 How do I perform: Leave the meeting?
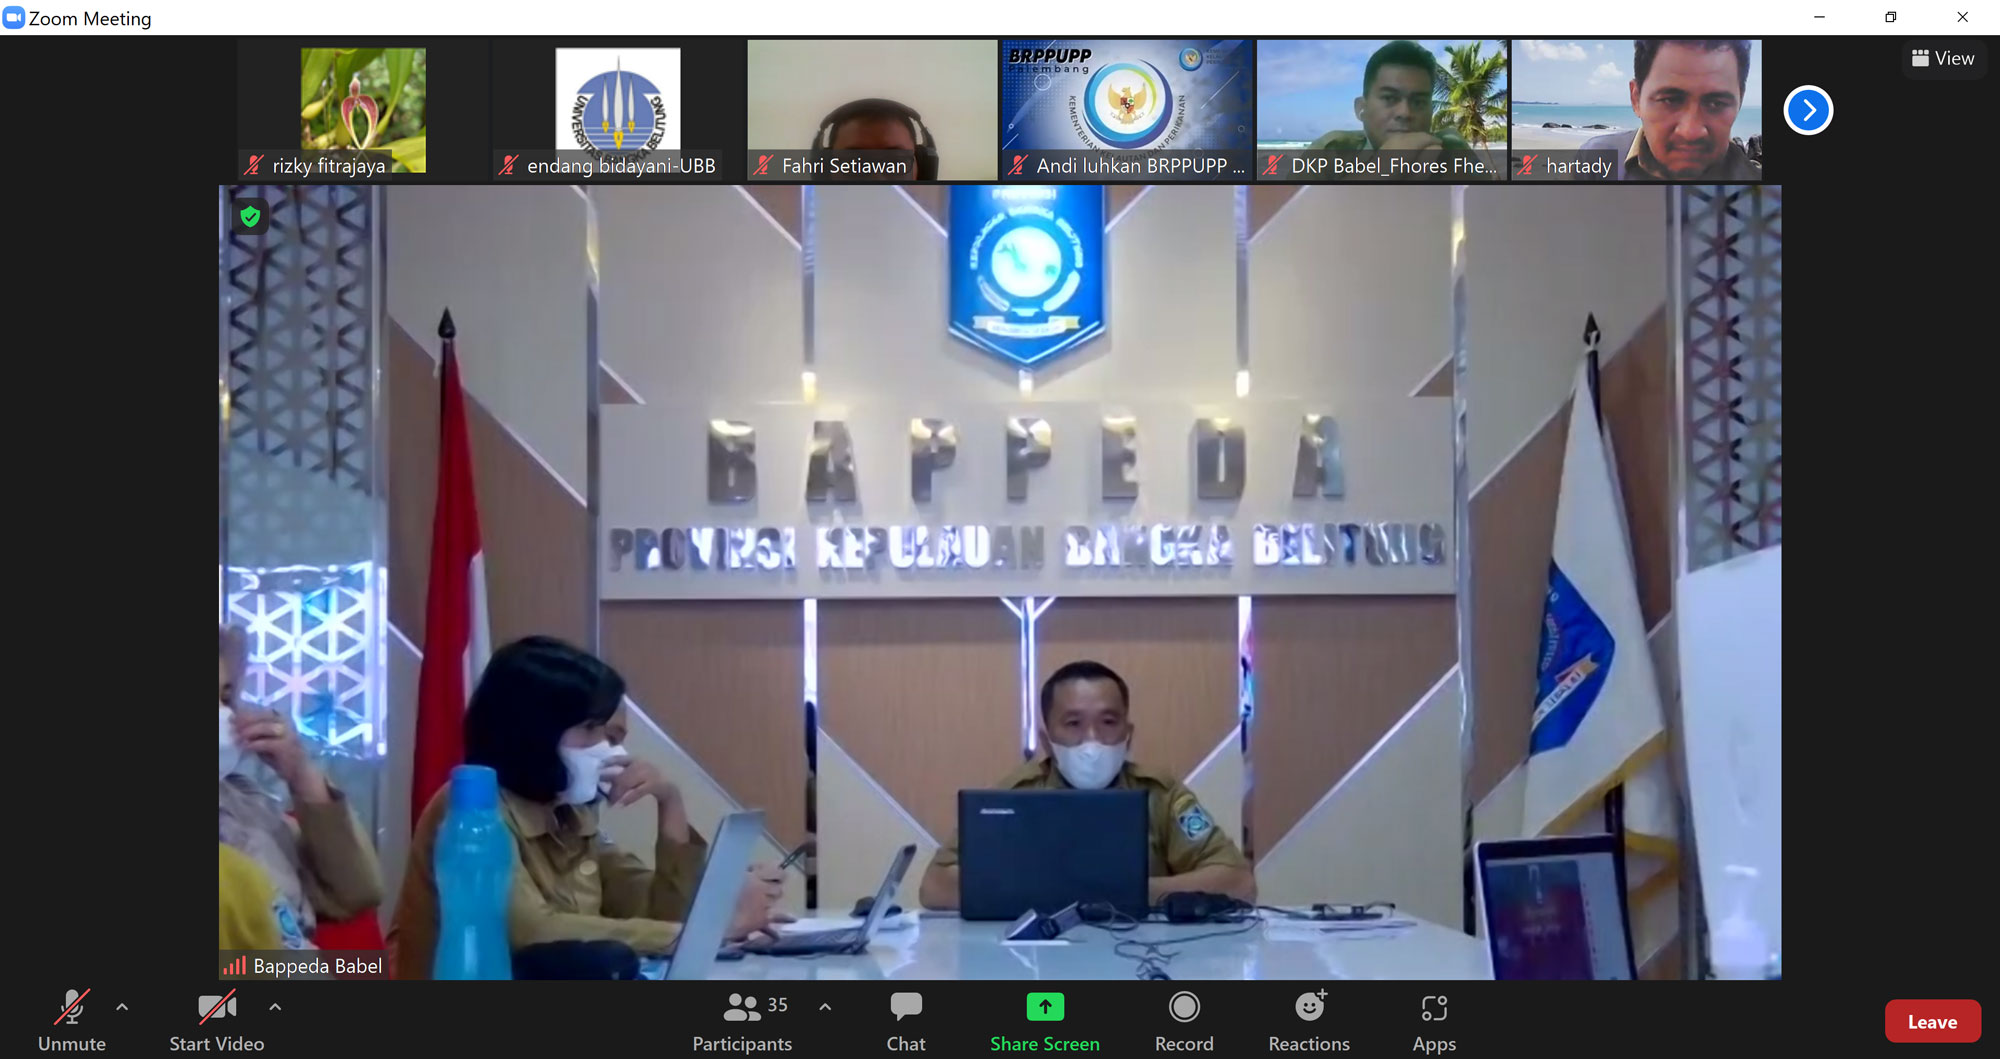tap(1931, 1021)
